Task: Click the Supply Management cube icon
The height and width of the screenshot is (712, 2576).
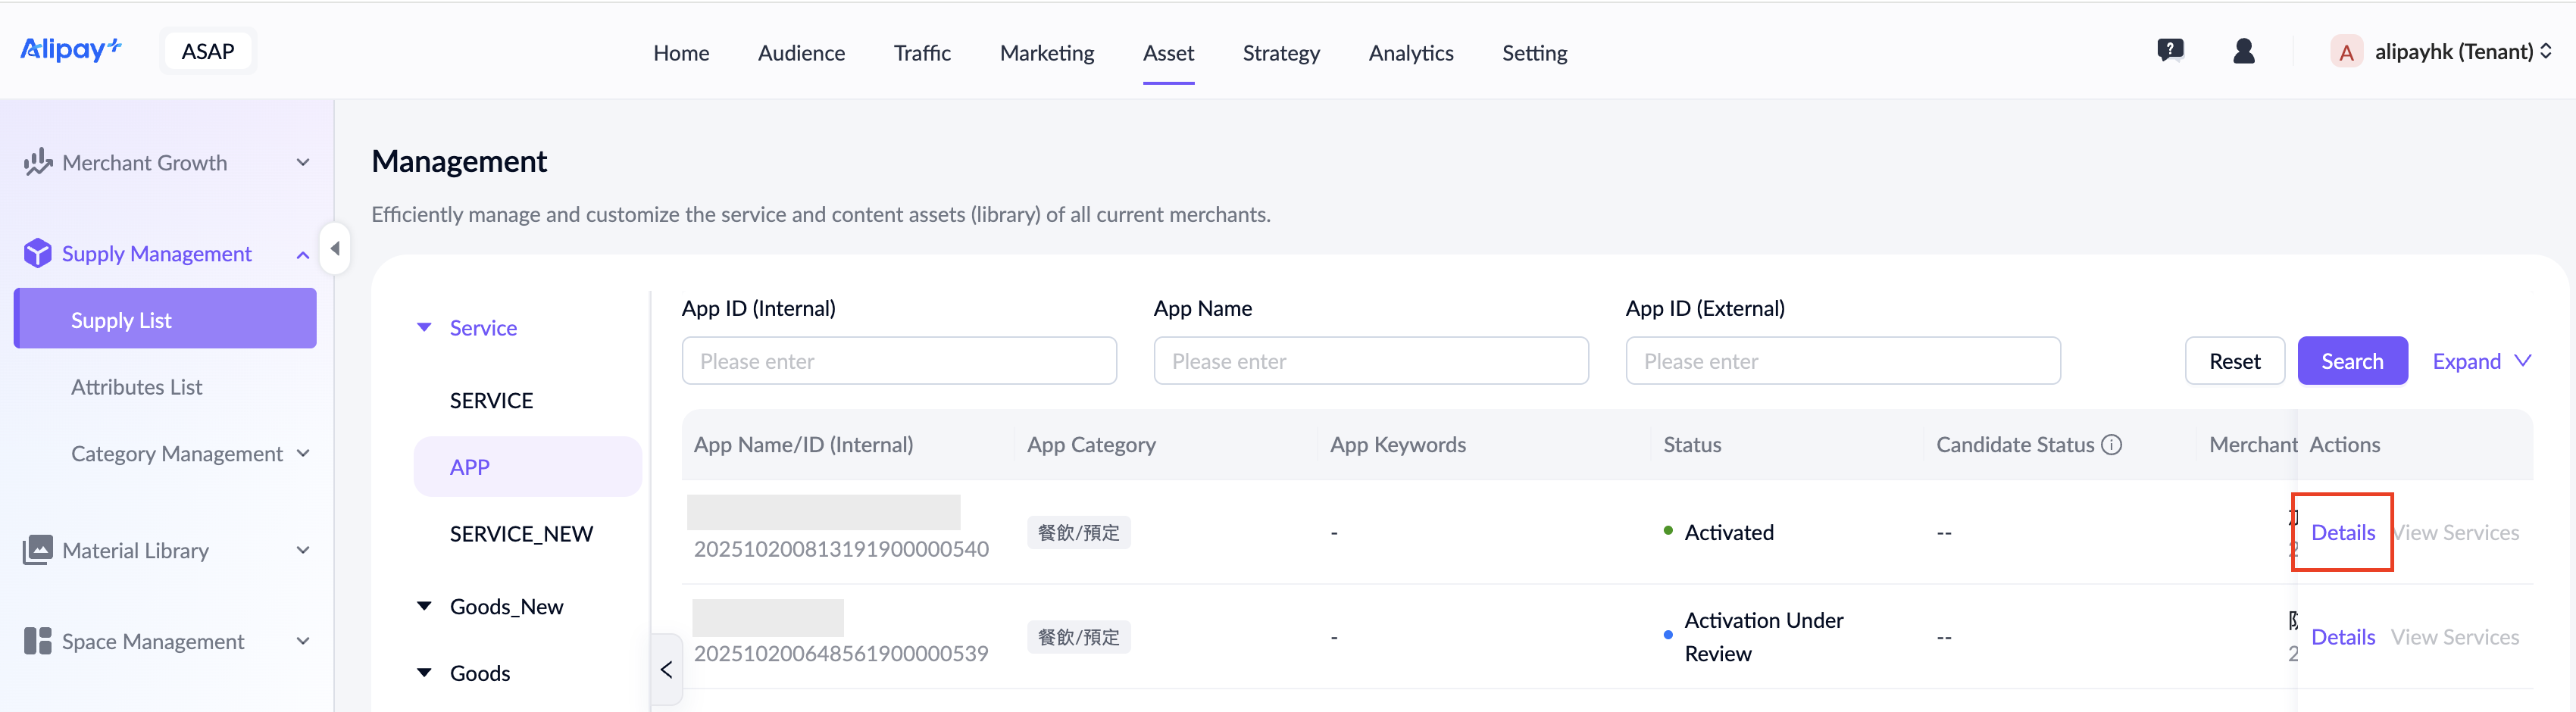Action: (x=37, y=254)
